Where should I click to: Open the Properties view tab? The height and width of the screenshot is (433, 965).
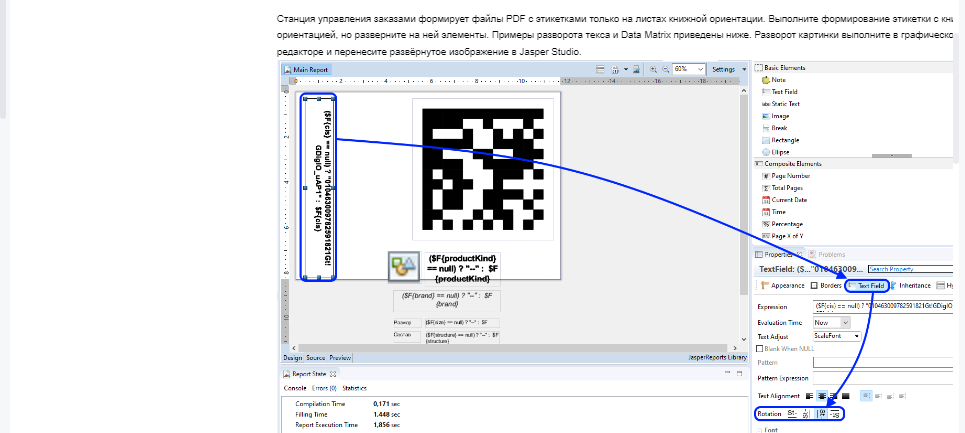click(779, 254)
